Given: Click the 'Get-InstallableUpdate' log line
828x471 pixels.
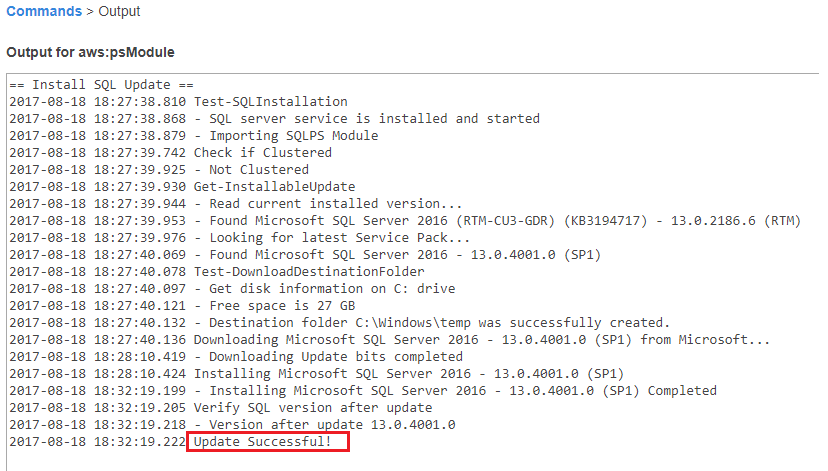Looking at the screenshot, I should point(182,186).
